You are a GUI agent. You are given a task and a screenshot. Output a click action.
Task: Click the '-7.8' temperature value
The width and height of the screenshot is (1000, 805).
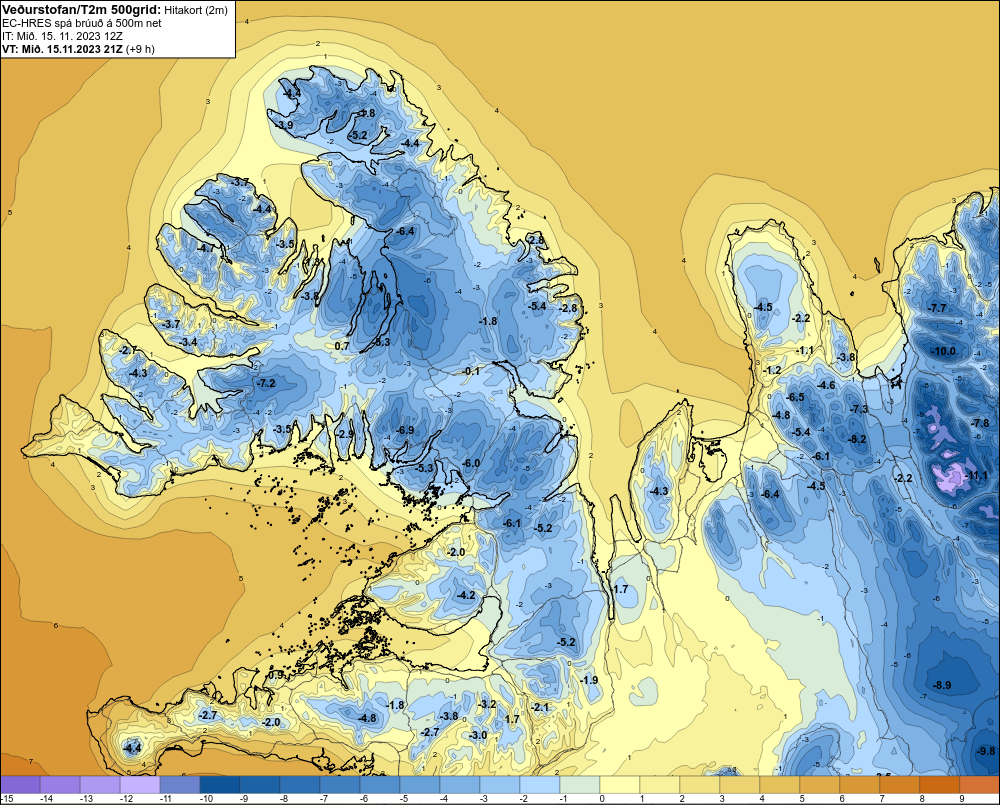click(x=980, y=423)
